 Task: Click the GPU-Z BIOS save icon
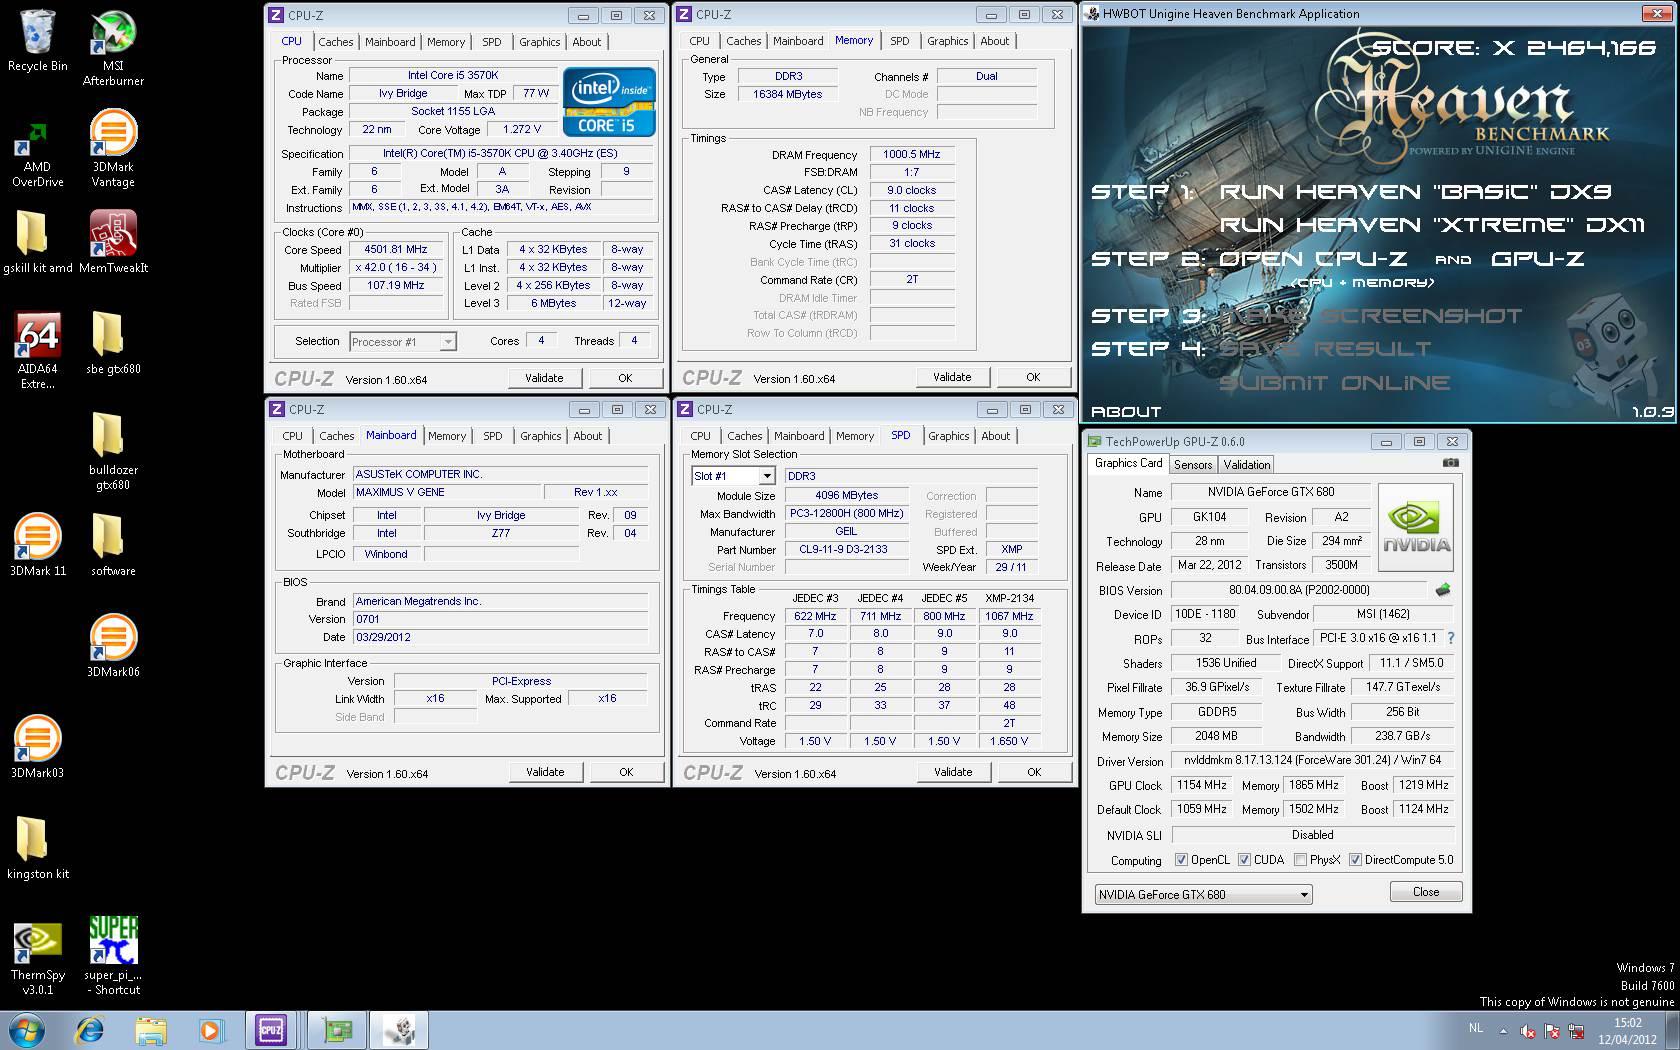click(1443, 590)
